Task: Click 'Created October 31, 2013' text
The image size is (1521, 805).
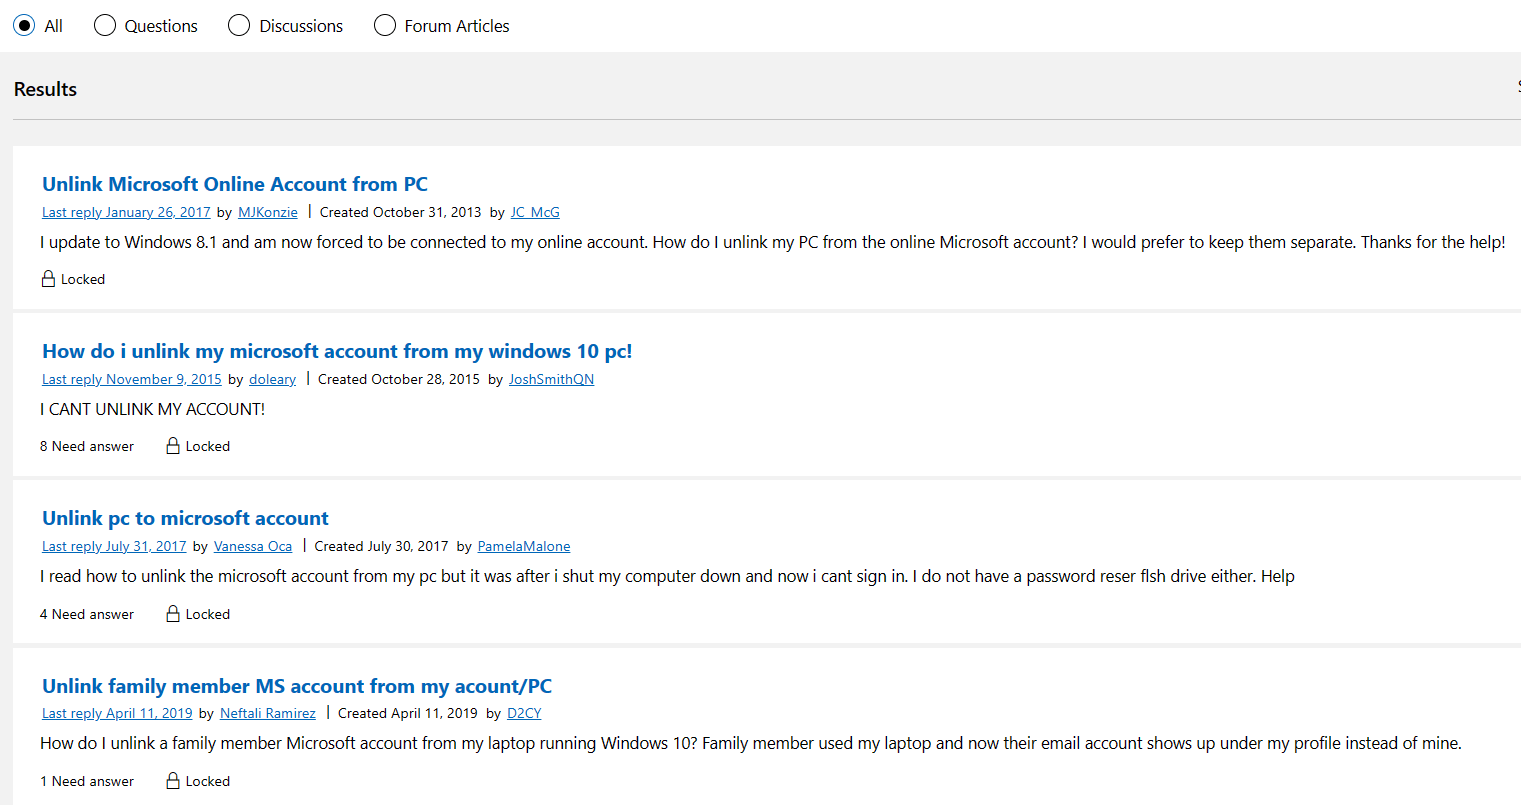Action: tap(400, 212)
